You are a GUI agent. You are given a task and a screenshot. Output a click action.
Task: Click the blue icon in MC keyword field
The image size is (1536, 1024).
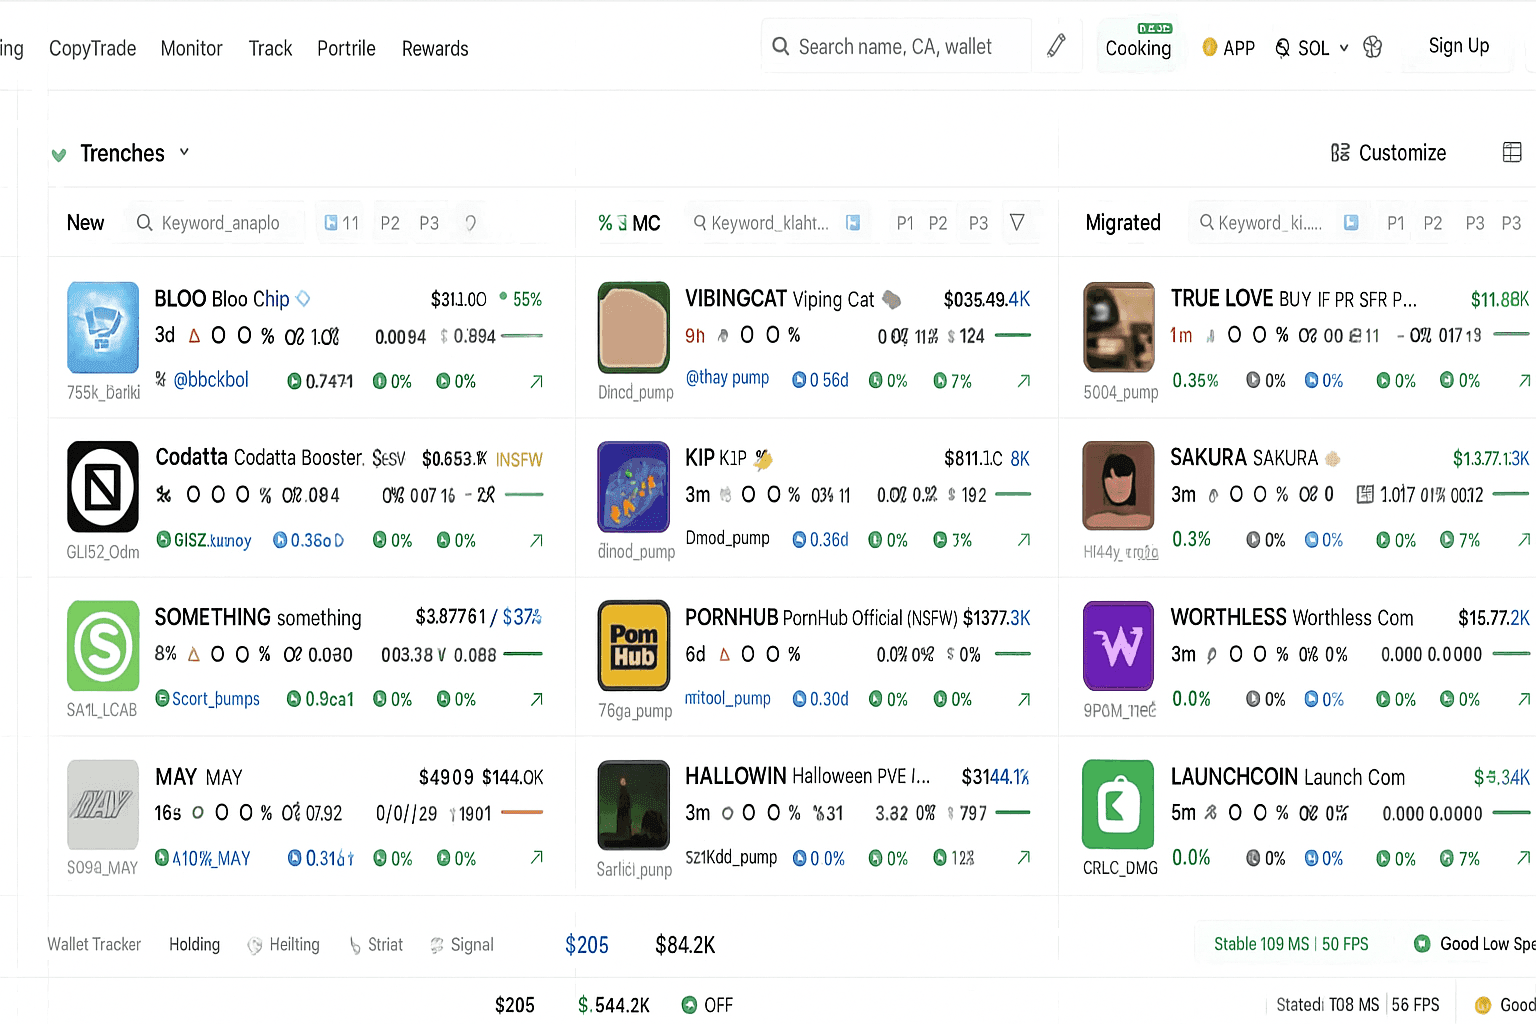[853, 222]
